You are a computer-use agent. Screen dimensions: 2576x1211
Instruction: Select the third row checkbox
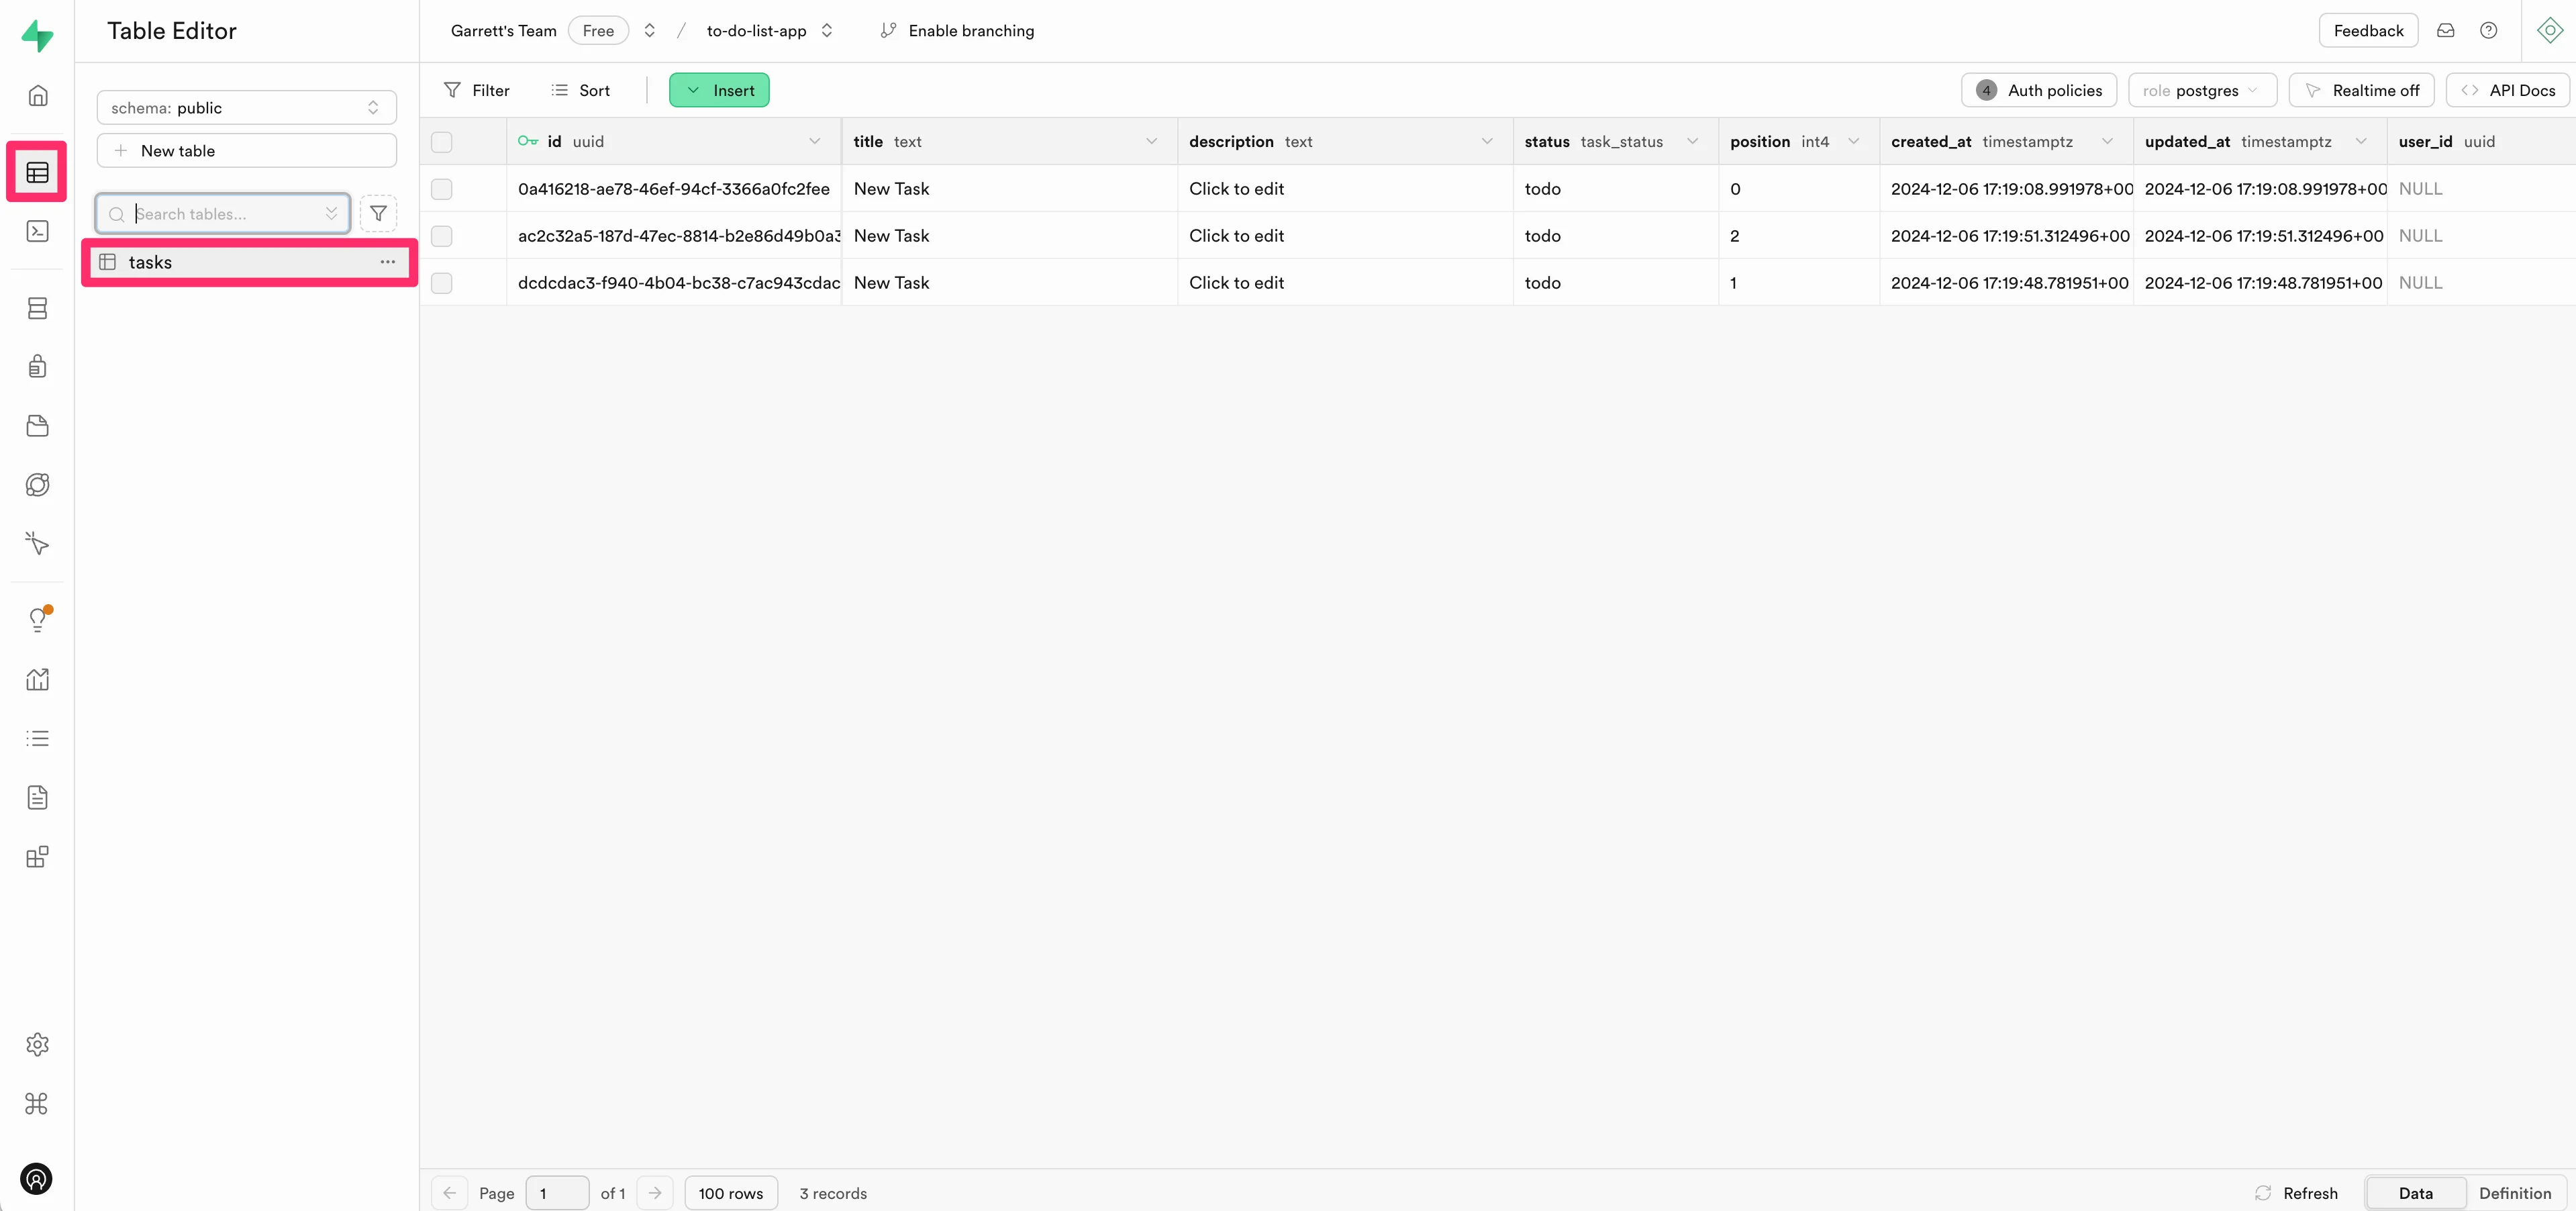tap(441, 283)
